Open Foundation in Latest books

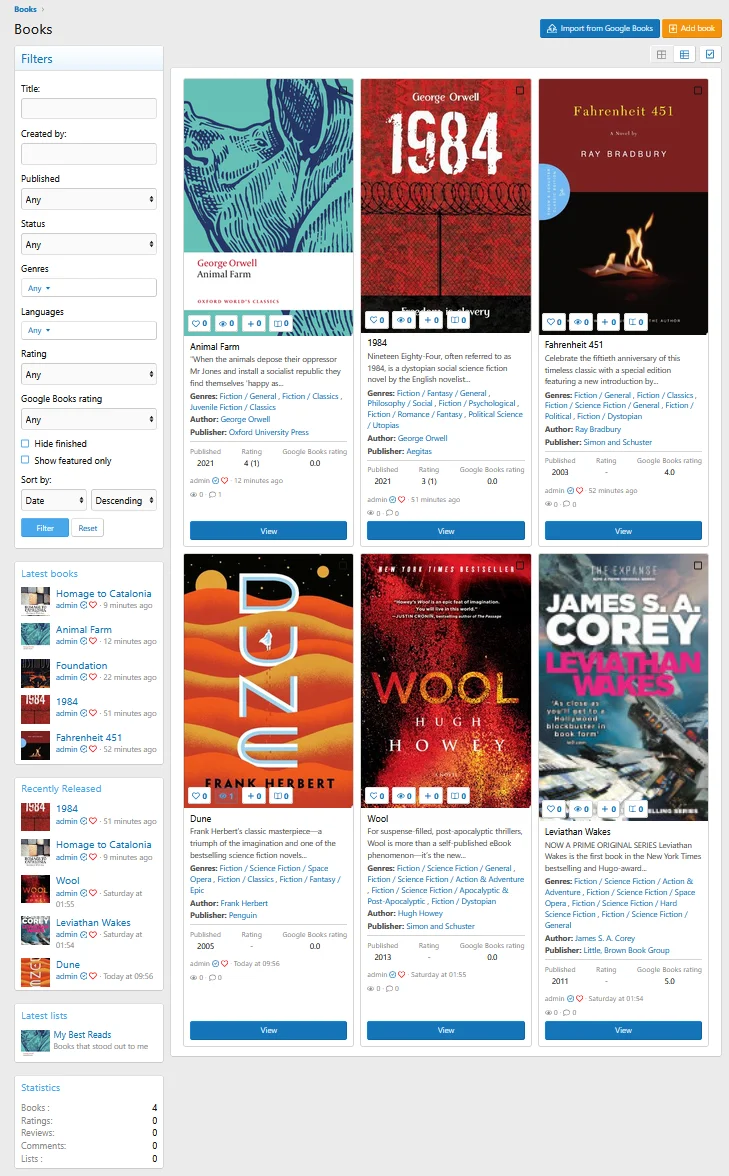[x=81, y=665]
